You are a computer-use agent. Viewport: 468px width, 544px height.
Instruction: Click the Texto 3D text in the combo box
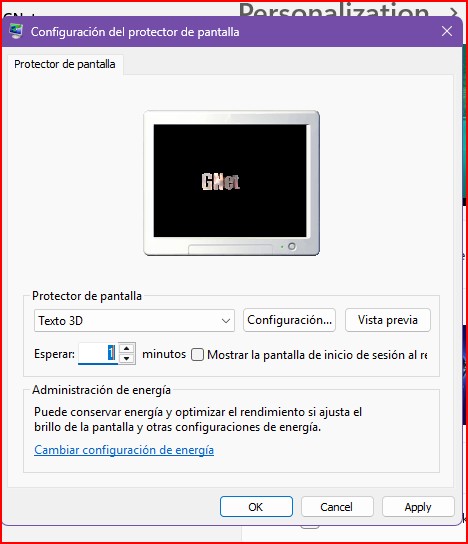tap(61, 321)
